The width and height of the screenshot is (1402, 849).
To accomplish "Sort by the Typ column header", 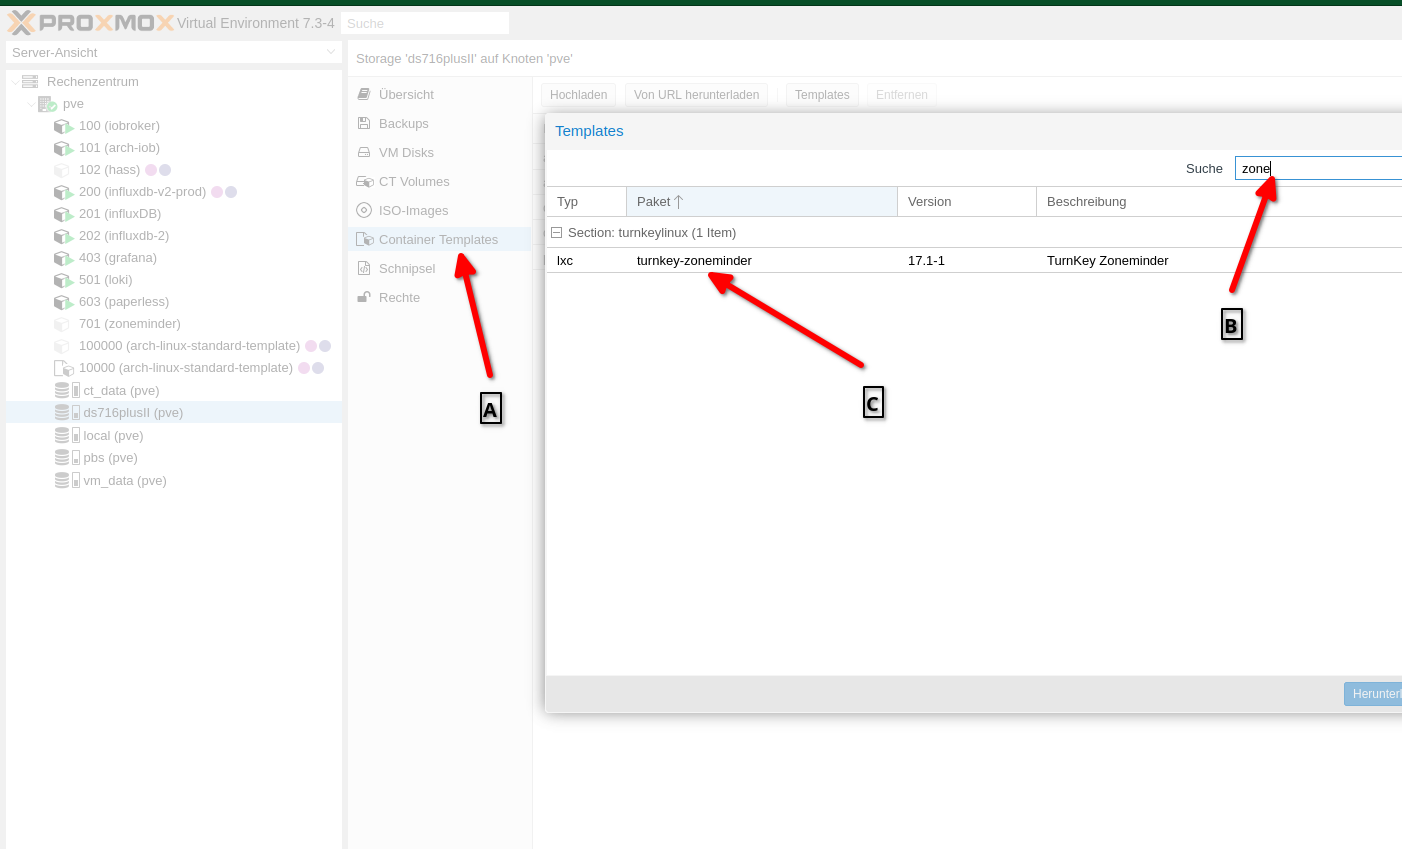I will [587, 201].
